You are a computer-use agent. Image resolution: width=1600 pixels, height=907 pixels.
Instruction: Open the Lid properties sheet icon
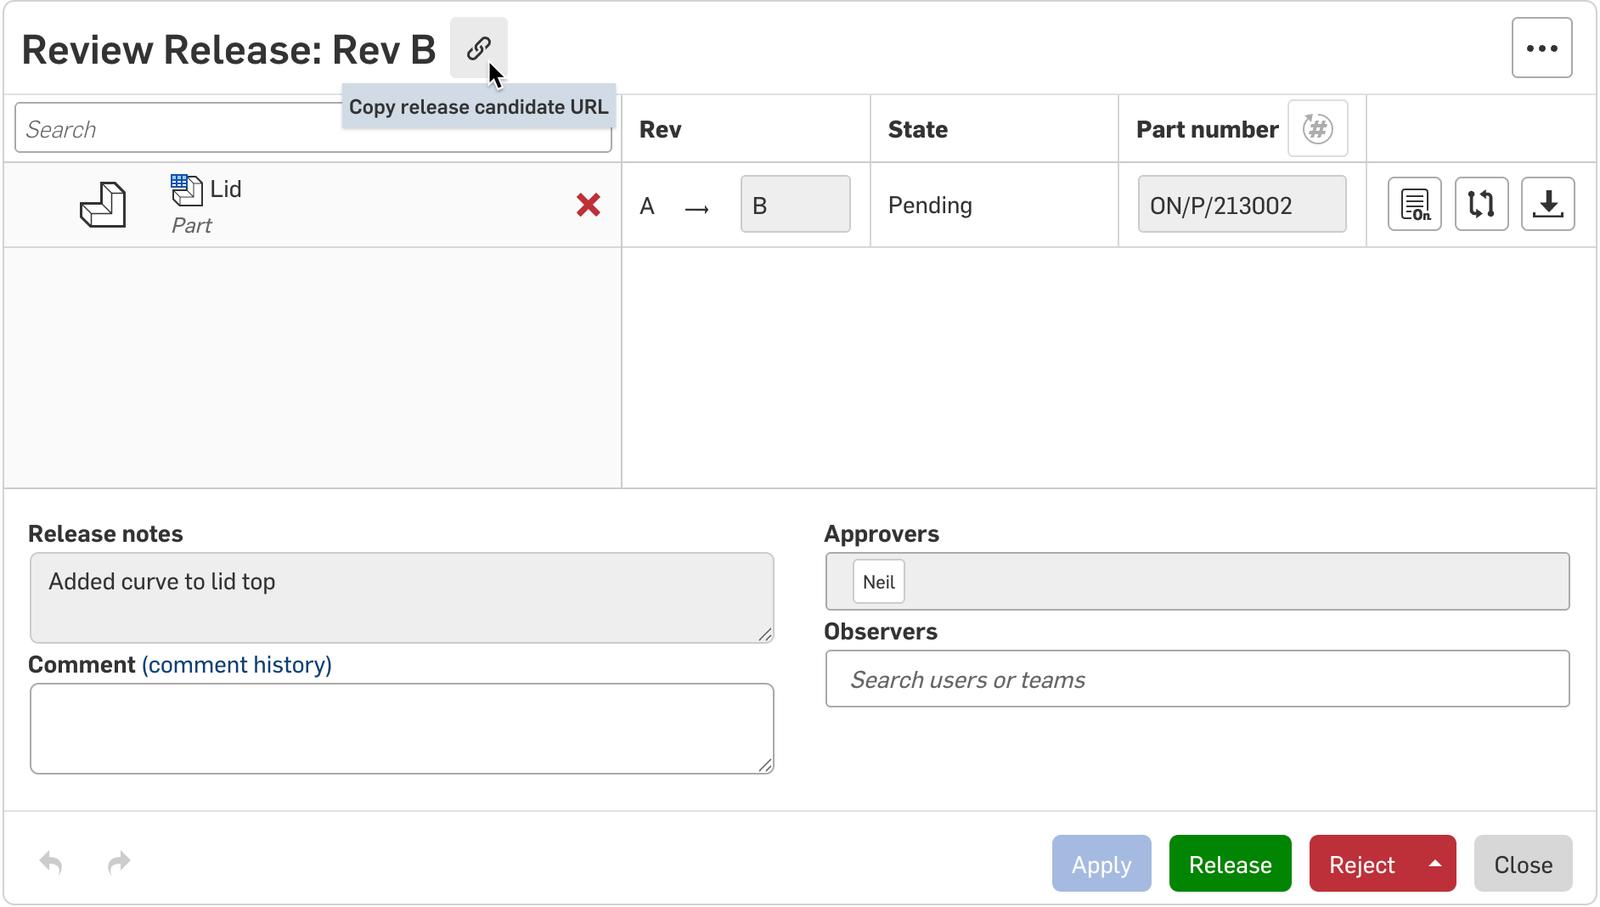click(1414, 204)
